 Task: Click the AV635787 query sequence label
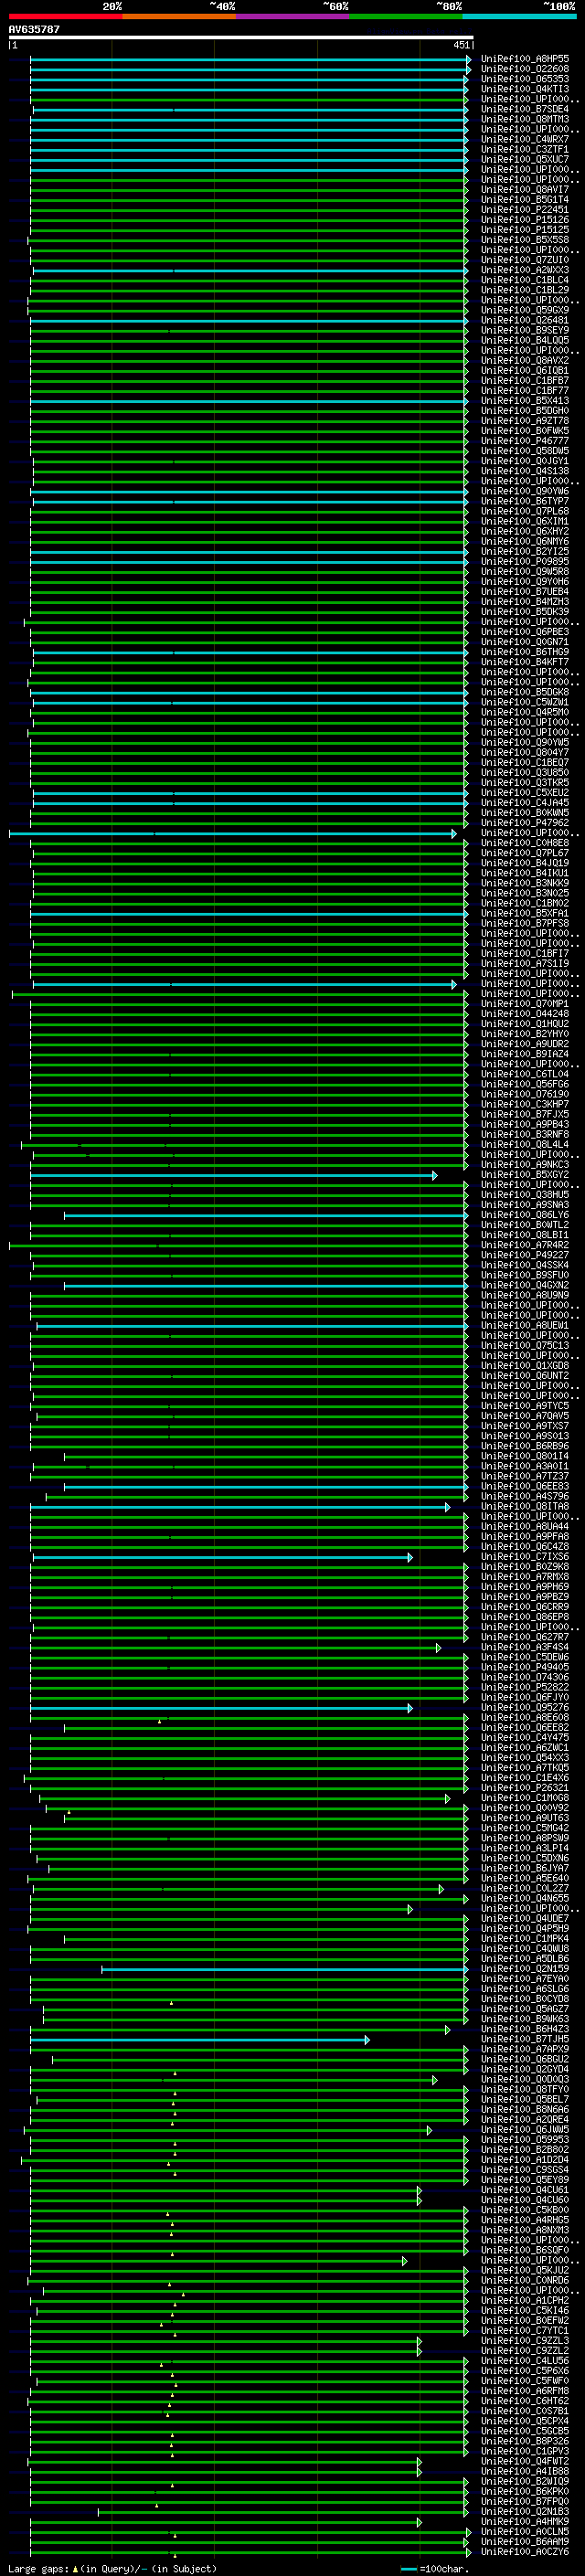pyautogui.click(x=34, y=29)
